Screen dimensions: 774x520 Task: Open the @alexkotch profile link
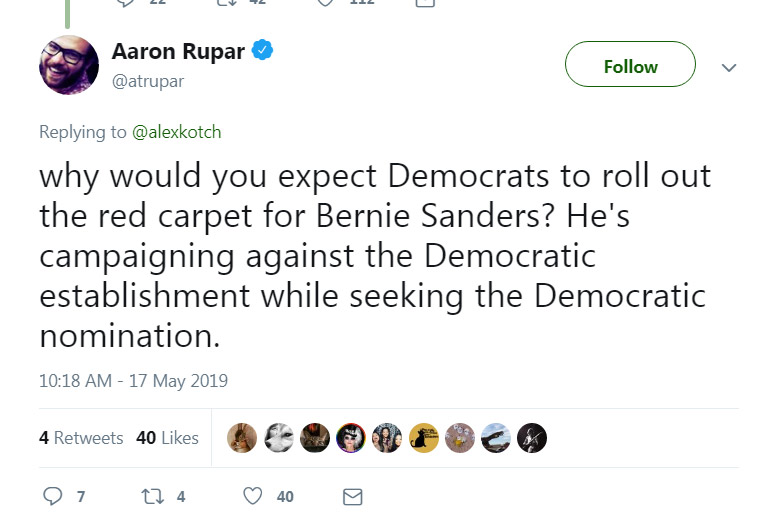(176, 132)
